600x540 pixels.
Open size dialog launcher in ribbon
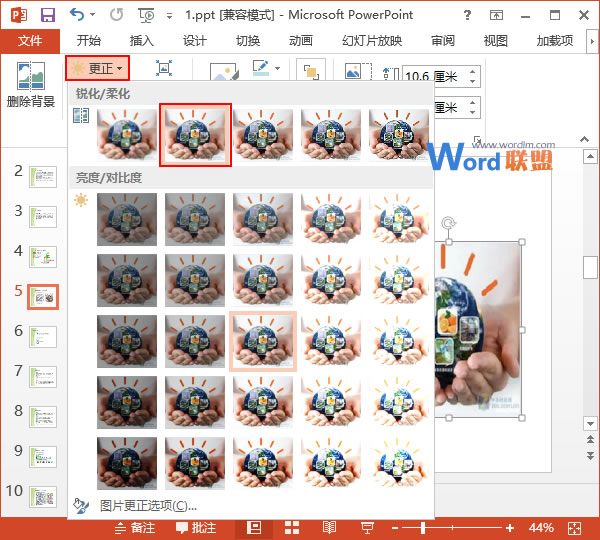(477, 139)
